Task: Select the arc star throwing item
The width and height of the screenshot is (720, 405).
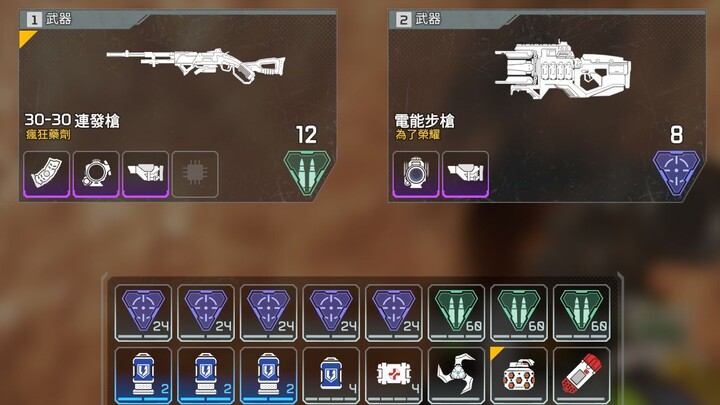Action: (456, 376)
